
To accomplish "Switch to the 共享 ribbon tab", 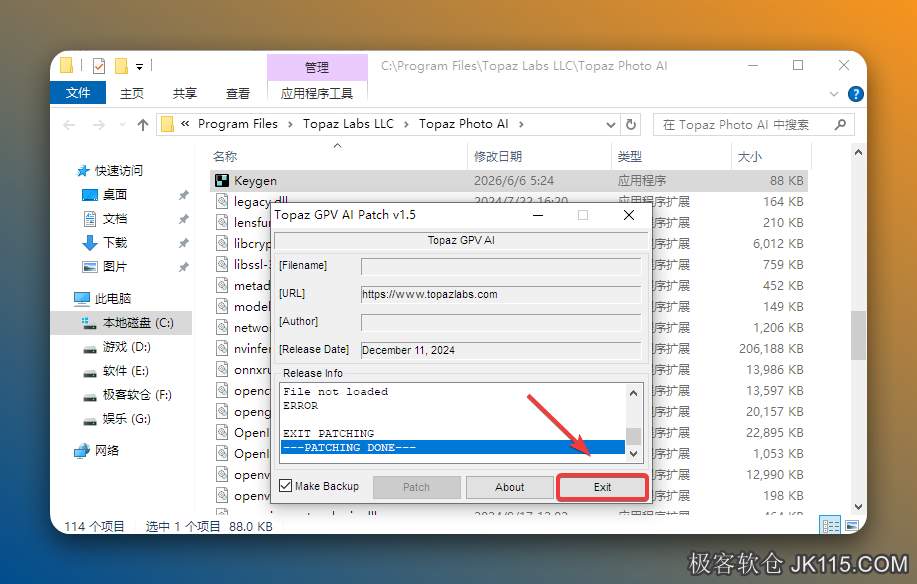I will (185, 94).
